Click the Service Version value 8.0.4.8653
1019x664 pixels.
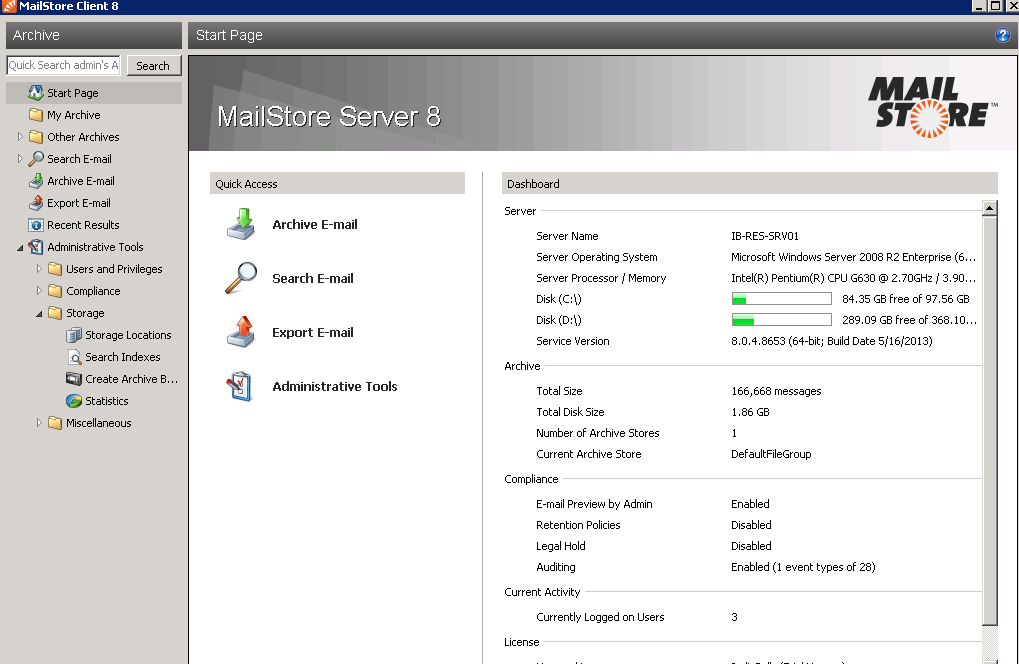[831, 341]
